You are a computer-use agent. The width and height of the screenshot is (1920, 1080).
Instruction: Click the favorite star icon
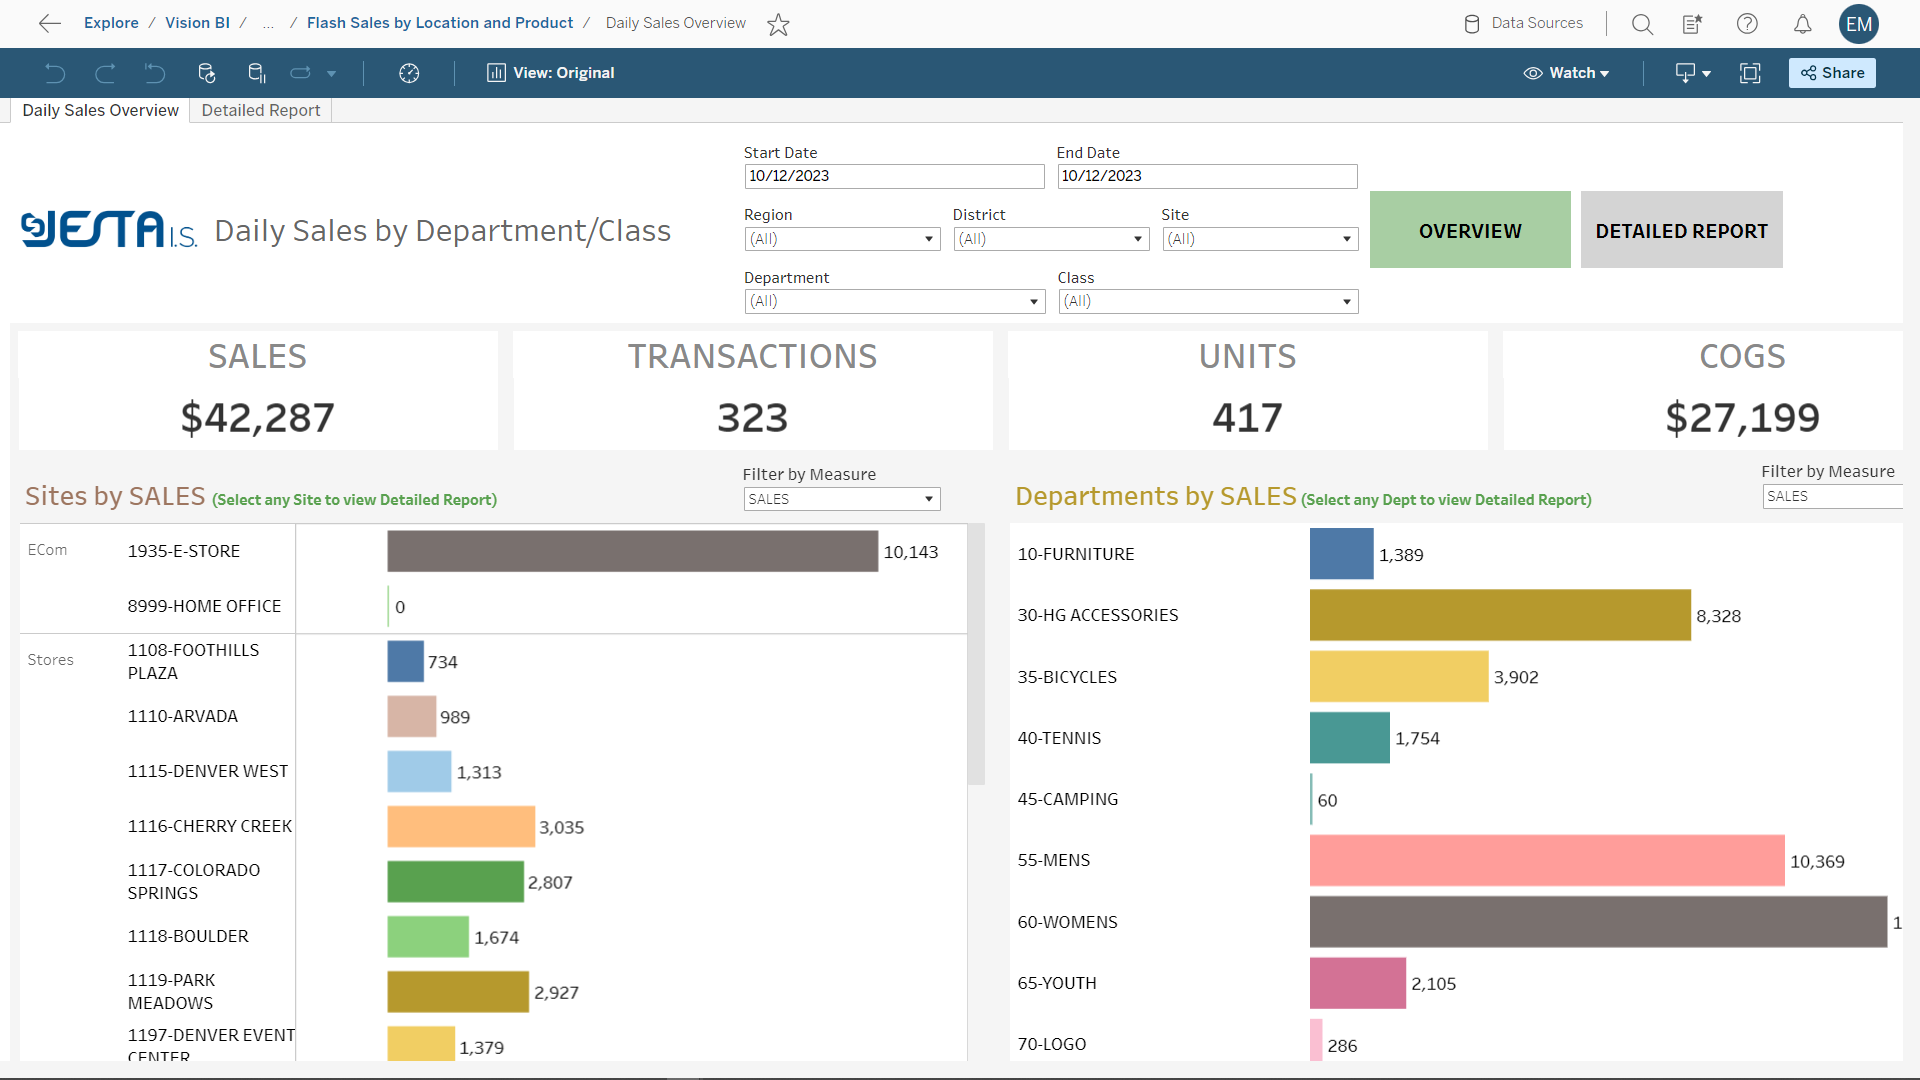[x=778, y=24]
